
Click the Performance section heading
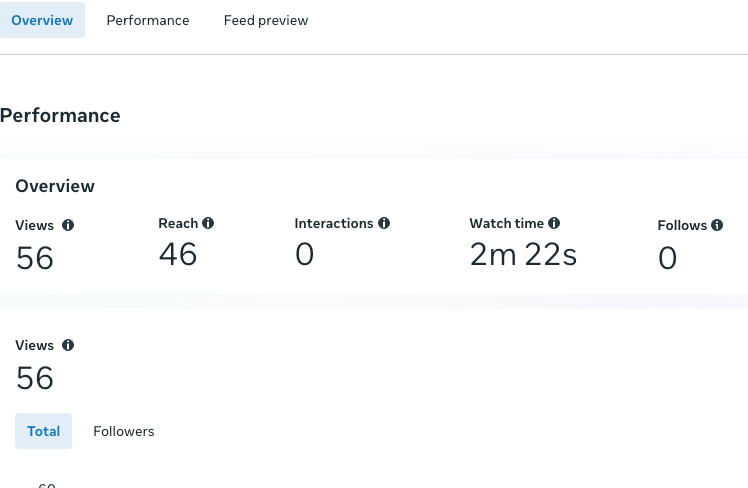tap(60, 116)
